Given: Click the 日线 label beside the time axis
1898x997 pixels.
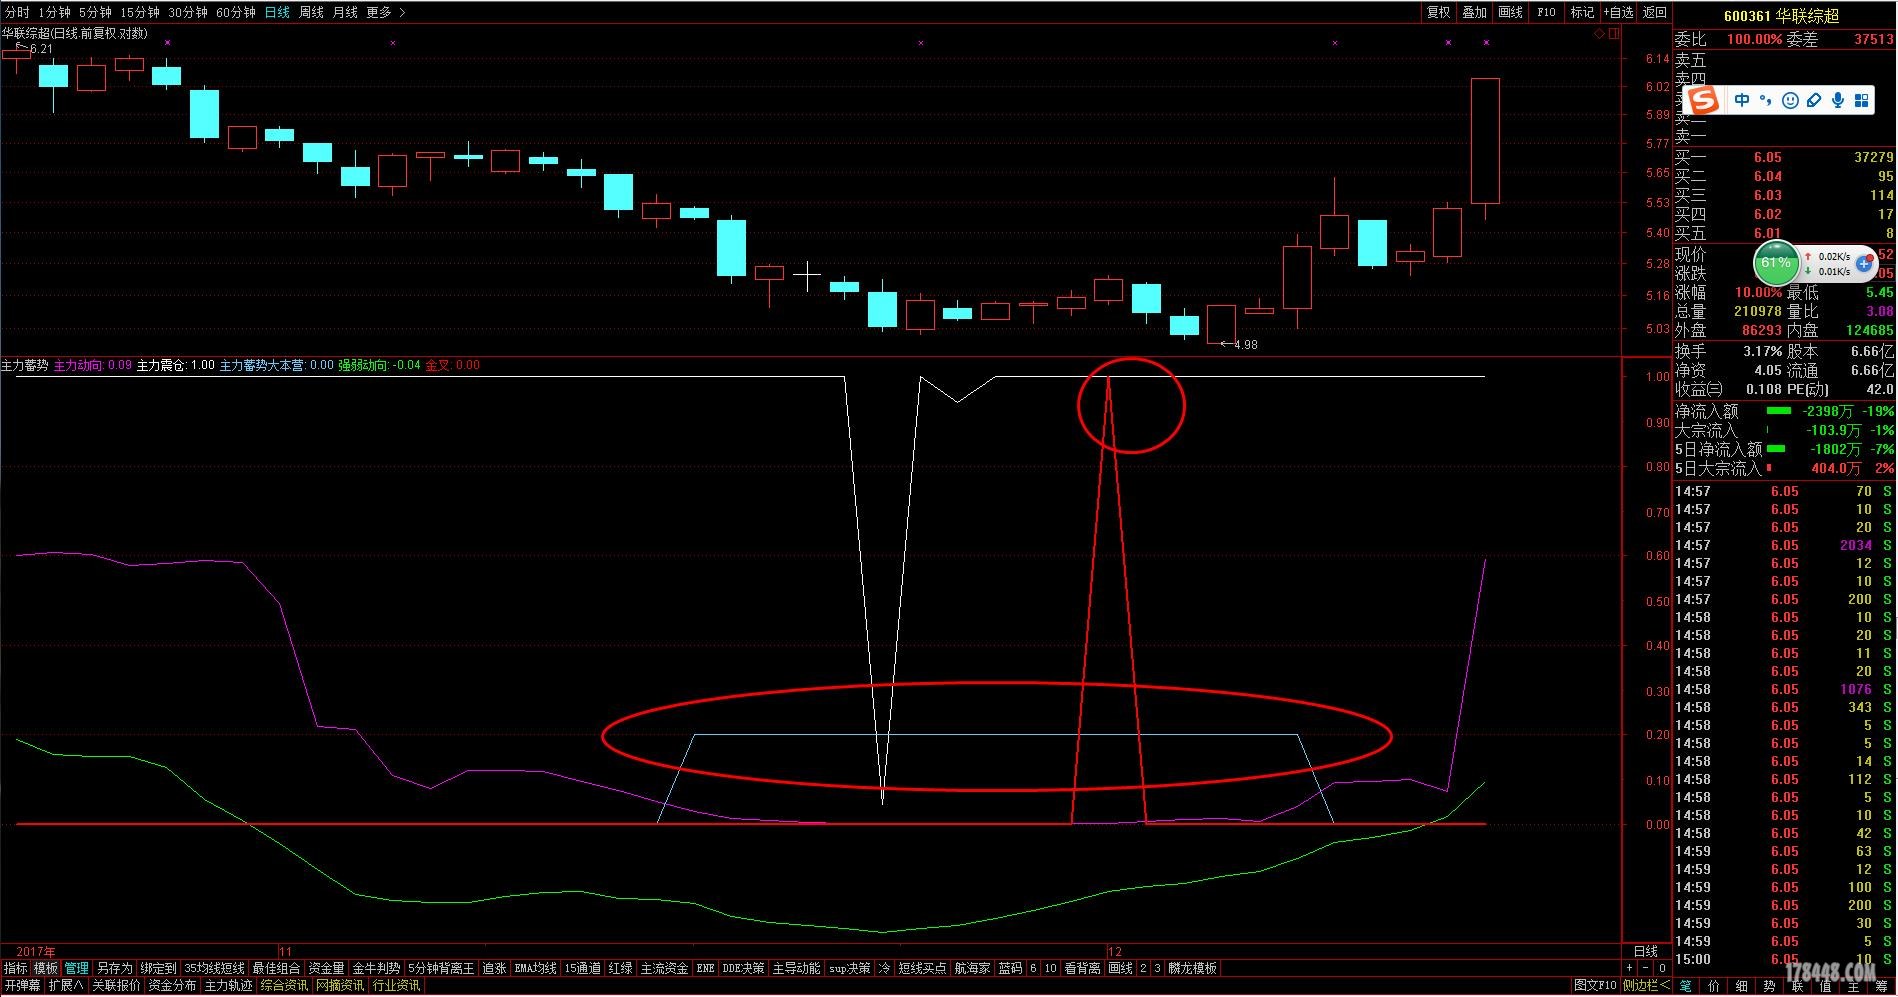Looking at the screenshot, I should tap(1645, 951).
